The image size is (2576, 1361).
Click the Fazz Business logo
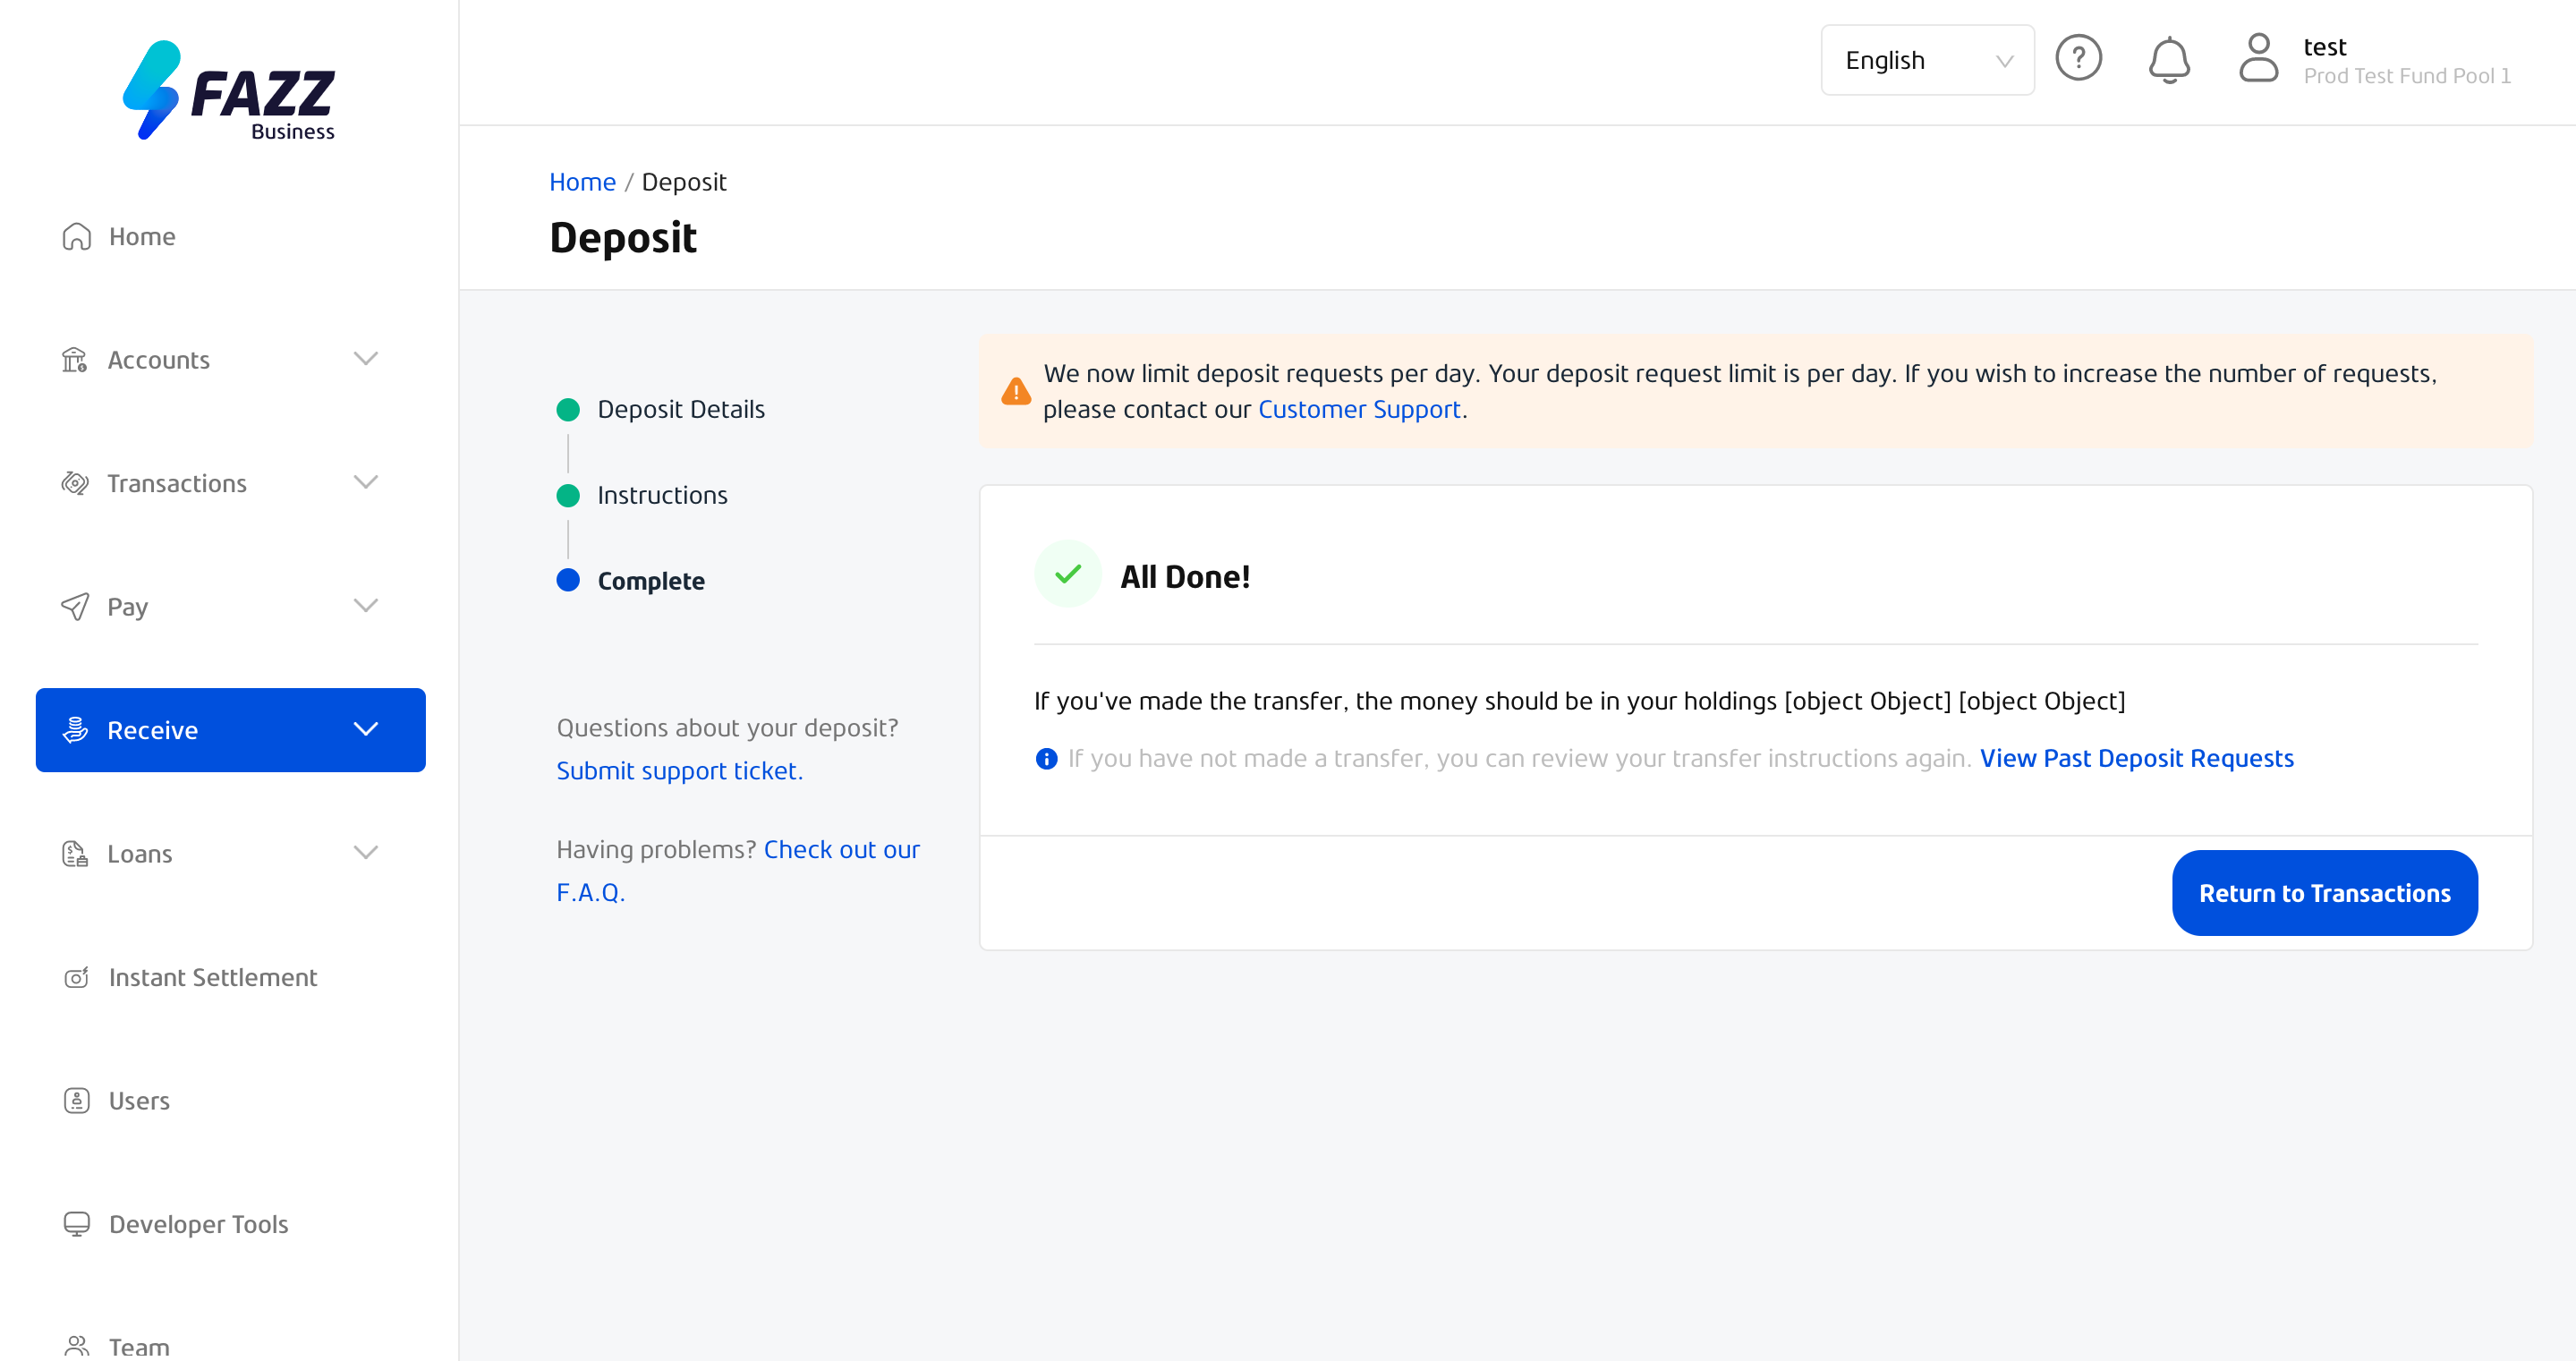pyautogui.click(x=229, y=90)
